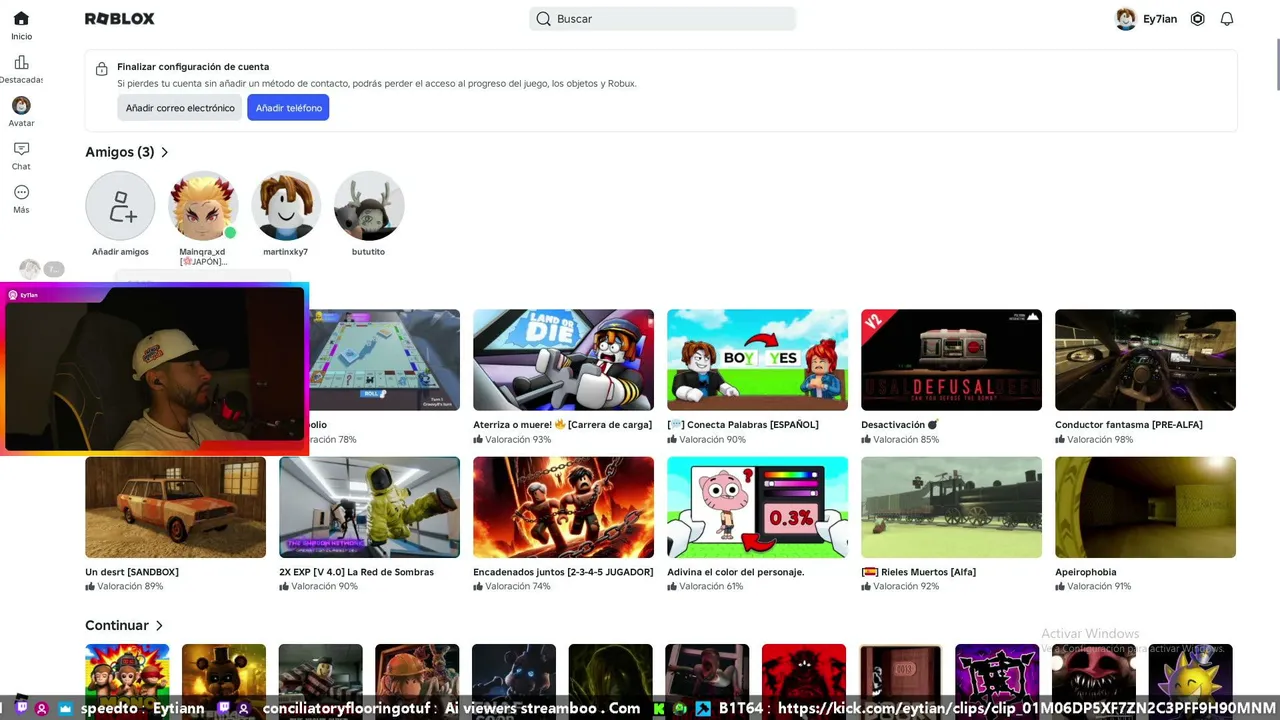Open the Desactivación game thumbnail
The width and height of the screenshot is (1280, 720).
click(x=951, y=360)
